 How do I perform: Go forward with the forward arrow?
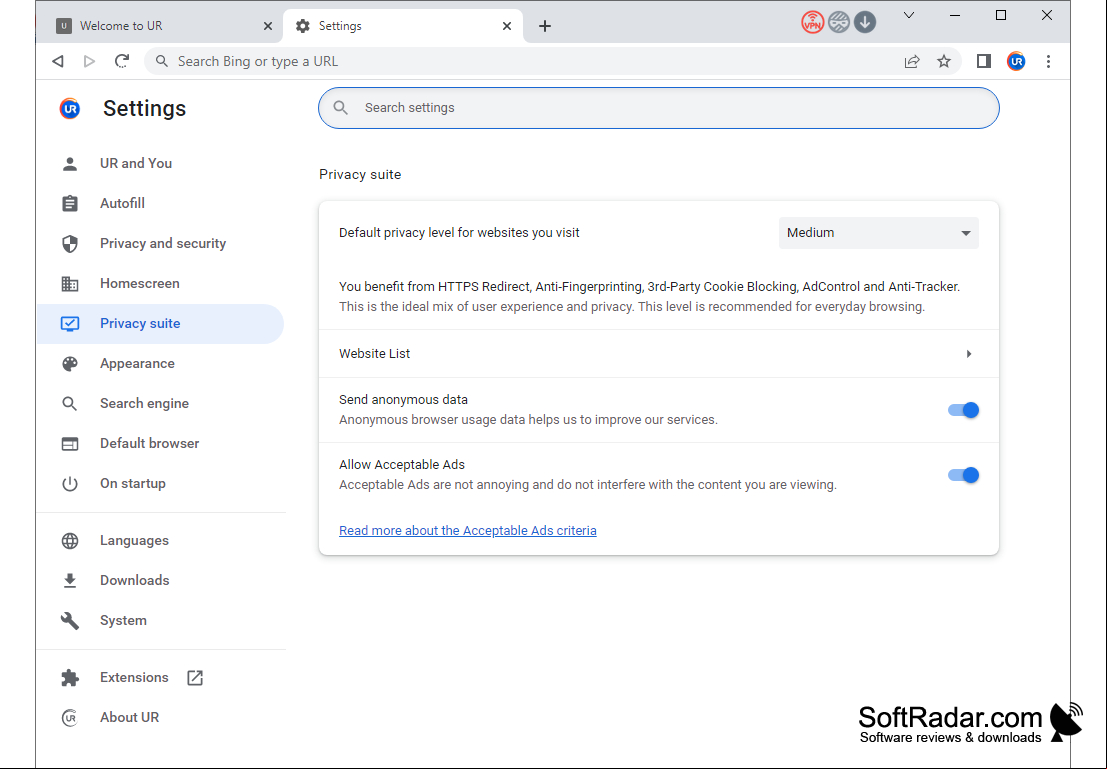point(89,61)
